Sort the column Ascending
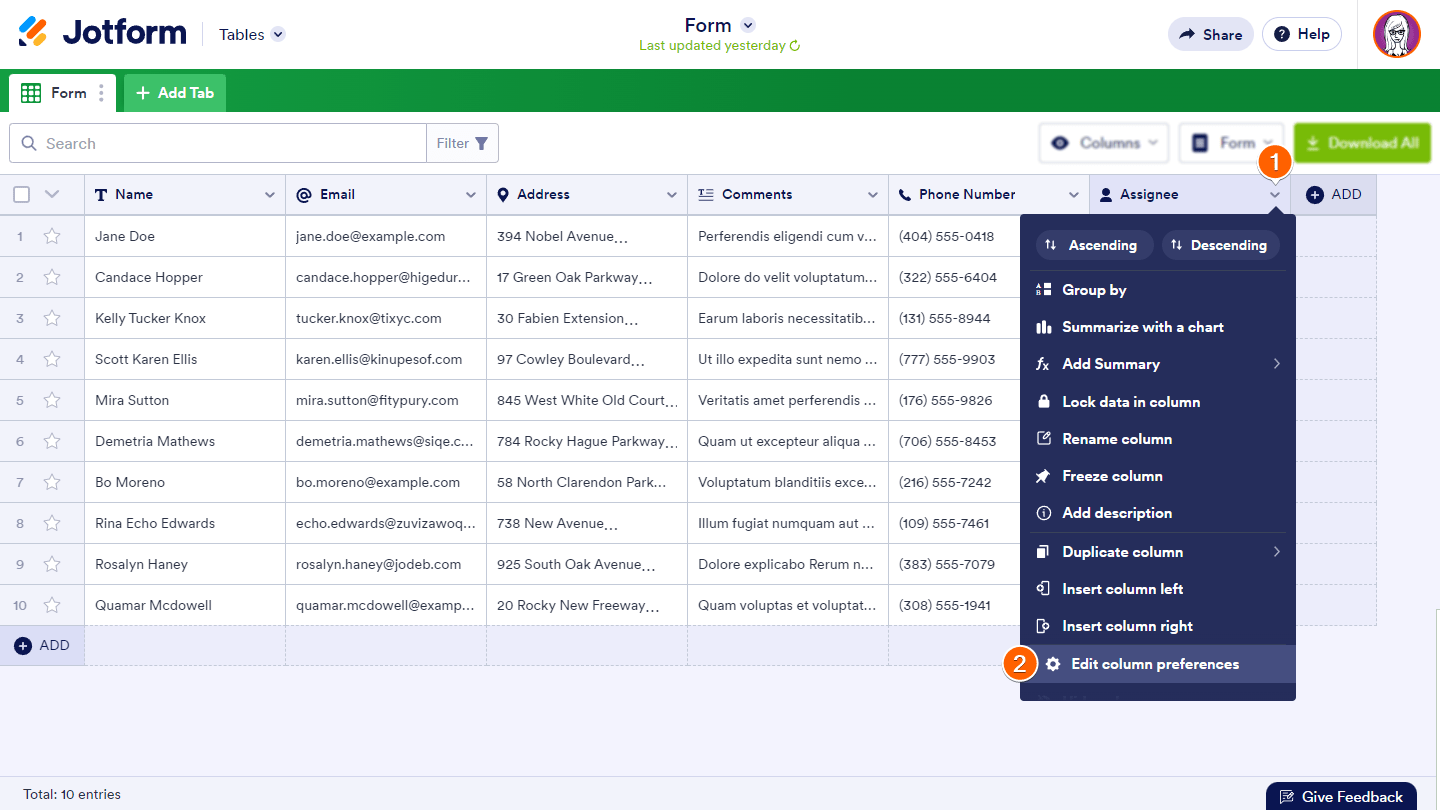1440x810 pixels. pyautogui.click(x=1091, y=245)
